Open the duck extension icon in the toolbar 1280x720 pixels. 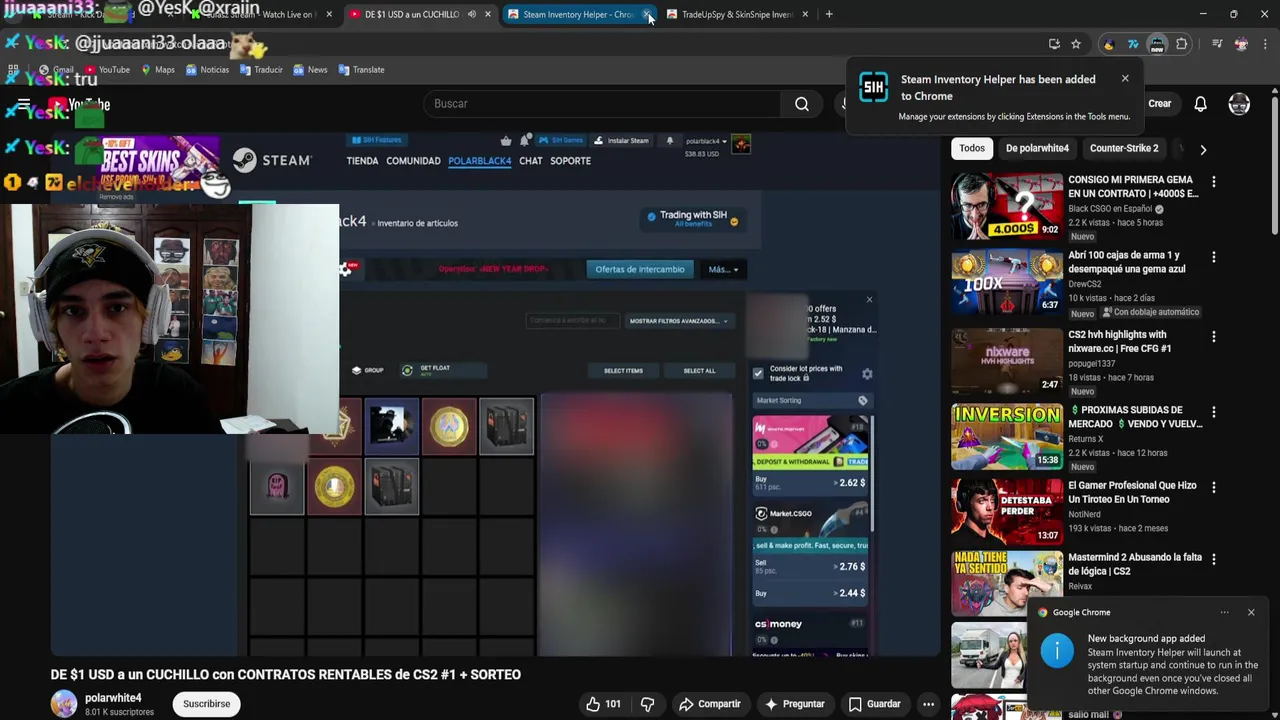[x=1108, y=44]
